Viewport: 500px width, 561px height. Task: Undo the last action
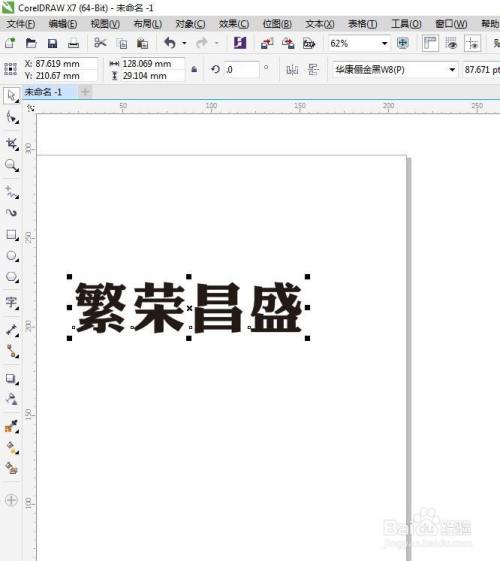(170, 43)
